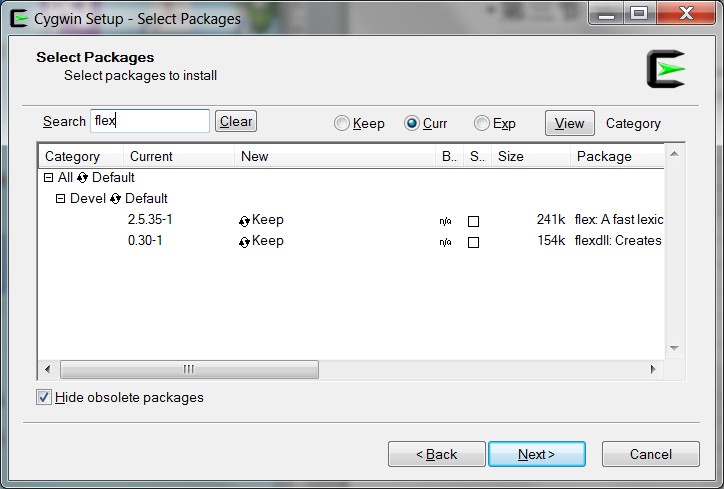Click the S.. (source) column header
724x489 pixels.
point(477,157)
